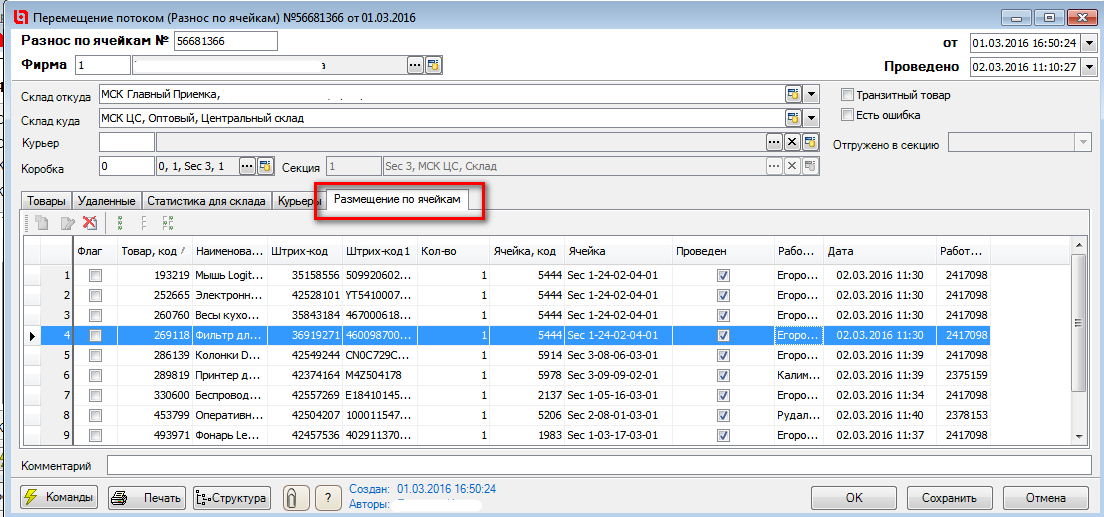The width and height of the screenshot is (1104, 517).
Task: Click the Печать button
Action: 147,498
